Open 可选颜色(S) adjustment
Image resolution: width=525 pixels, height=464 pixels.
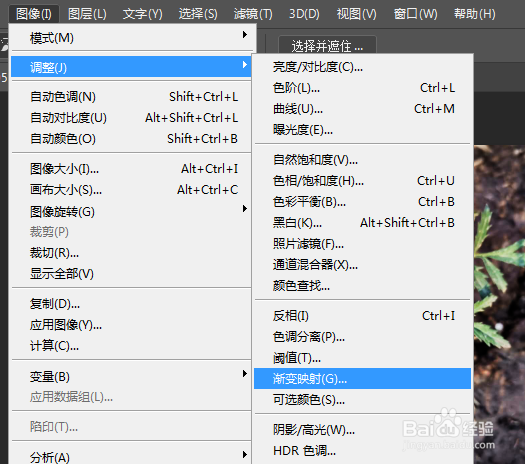362,399
